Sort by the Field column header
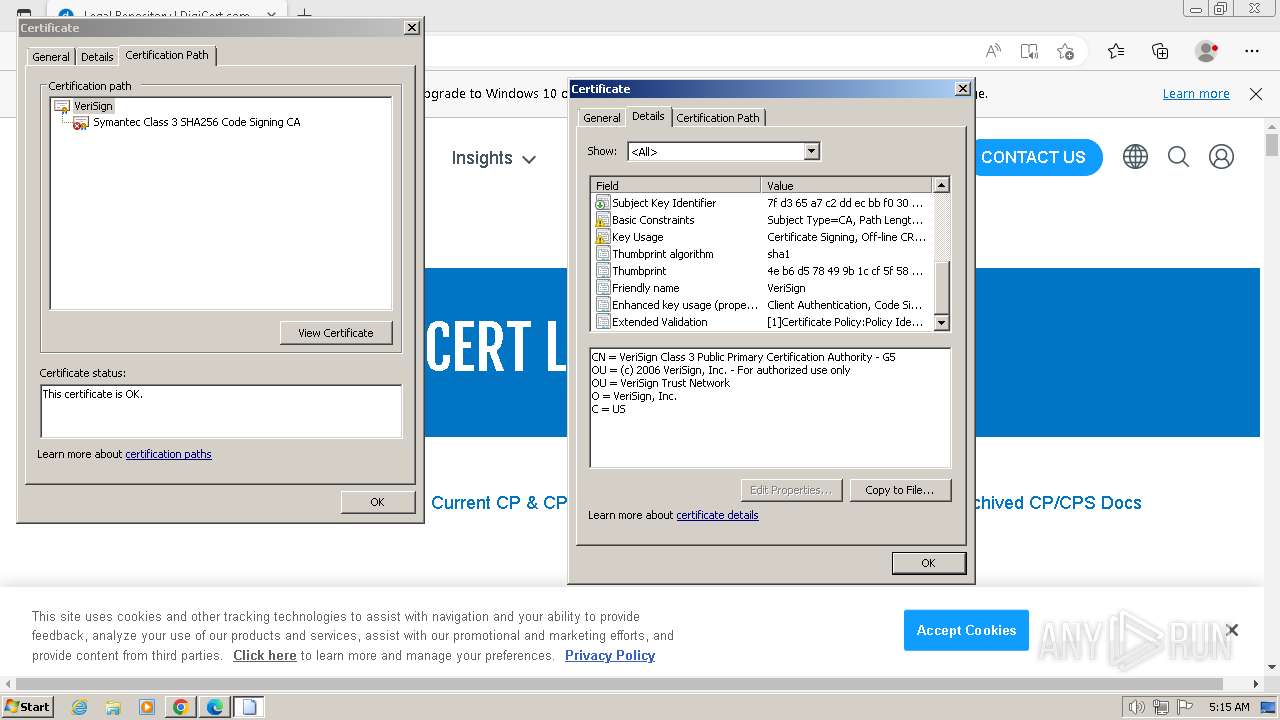This screenshot has height=720, width=1280. [x=675, y=185]
